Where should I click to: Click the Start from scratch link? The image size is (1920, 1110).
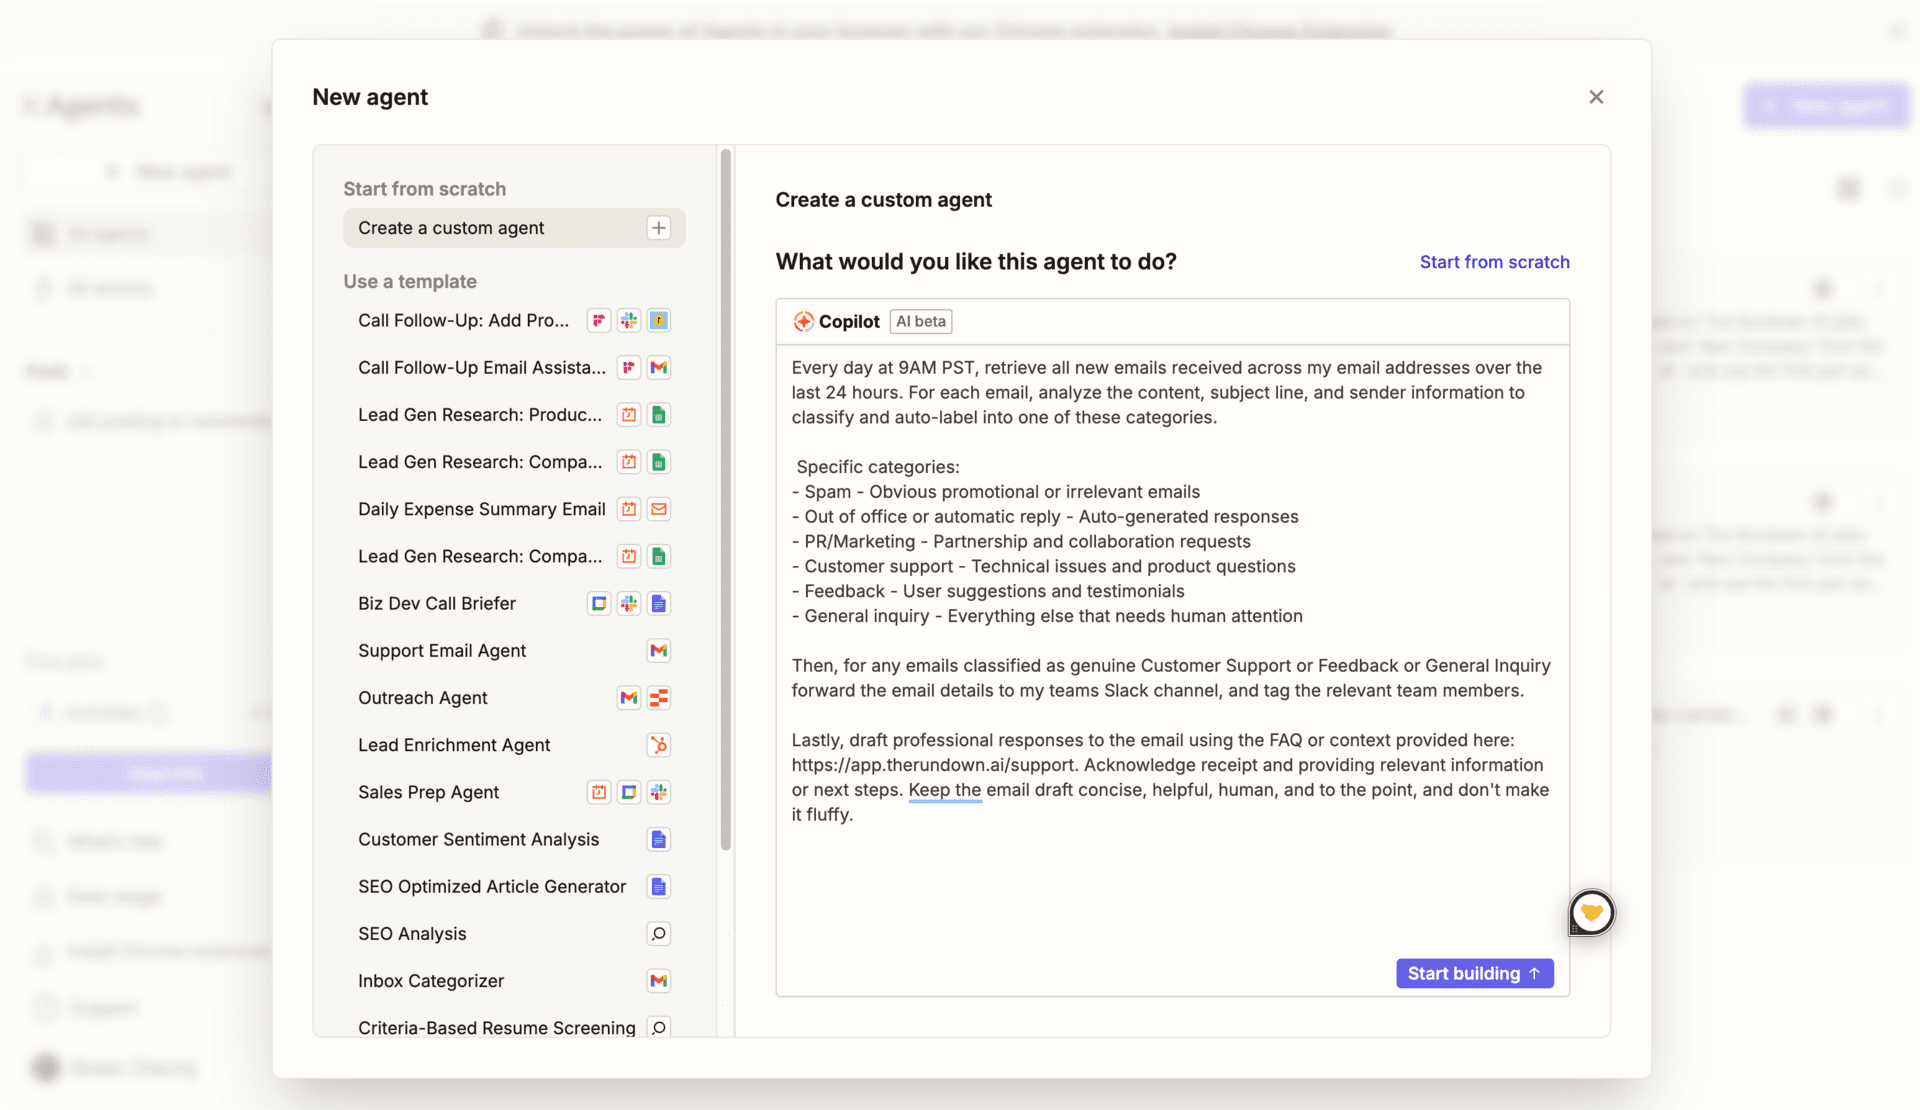coord(1494,262)
